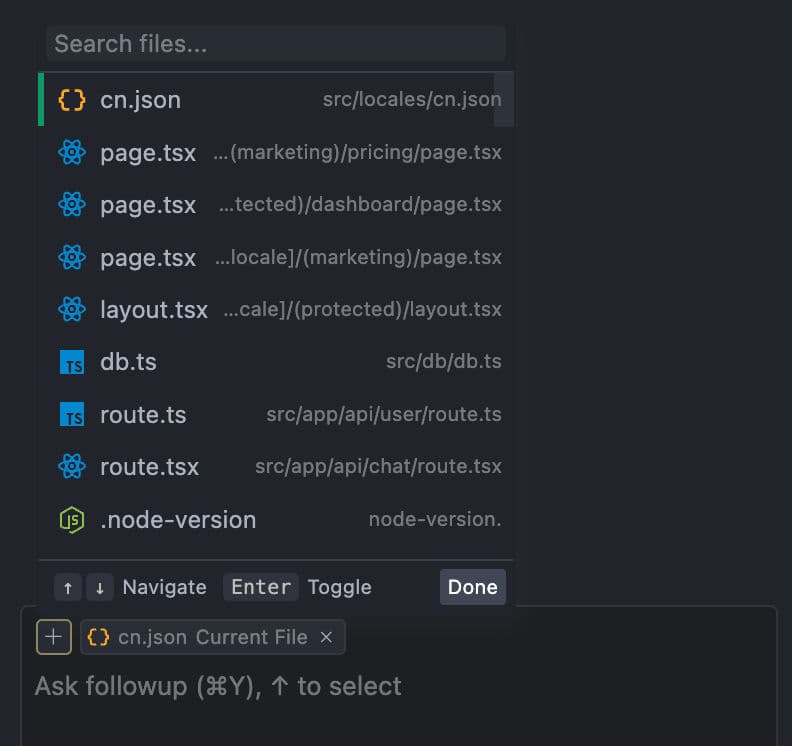792x746 pixels.
Task: Click the Enter key hint button
Action: [261, 587]
